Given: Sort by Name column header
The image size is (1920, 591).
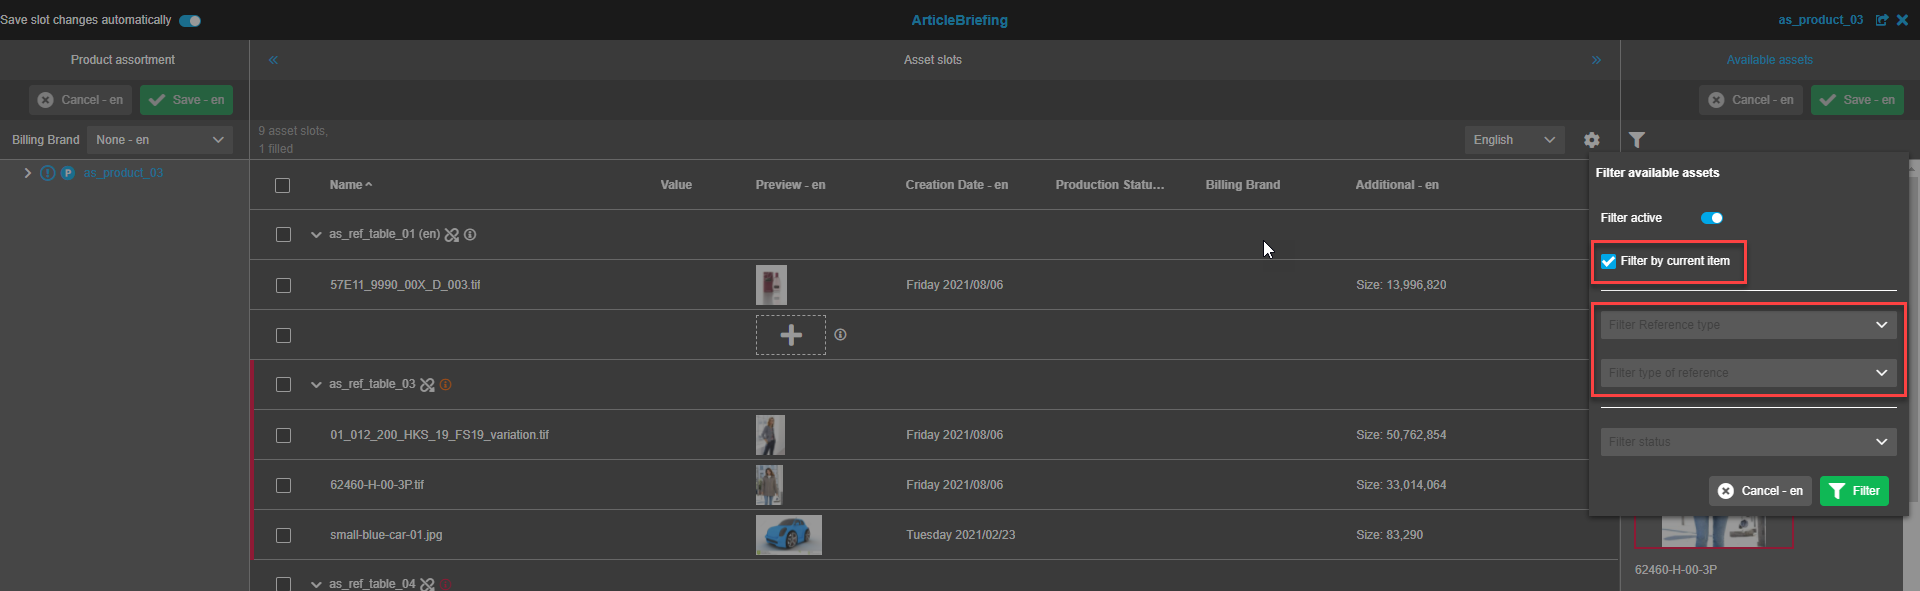Looking at the screenshot, I should 346,185.
